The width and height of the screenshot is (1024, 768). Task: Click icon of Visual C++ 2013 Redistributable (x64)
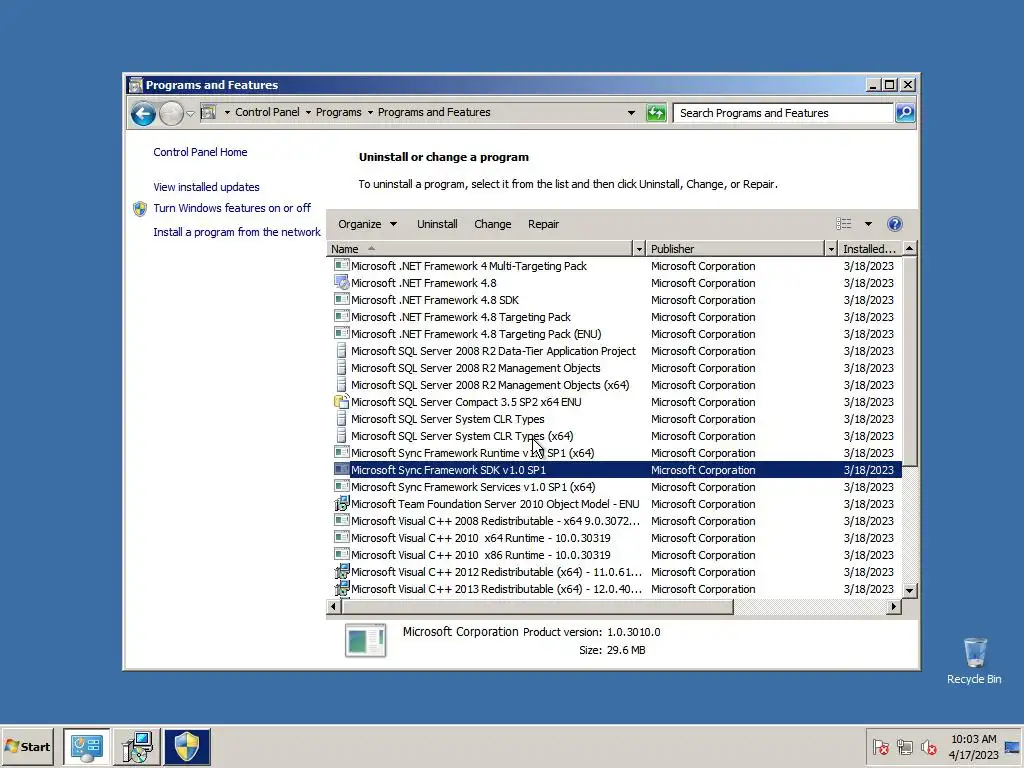341,588
